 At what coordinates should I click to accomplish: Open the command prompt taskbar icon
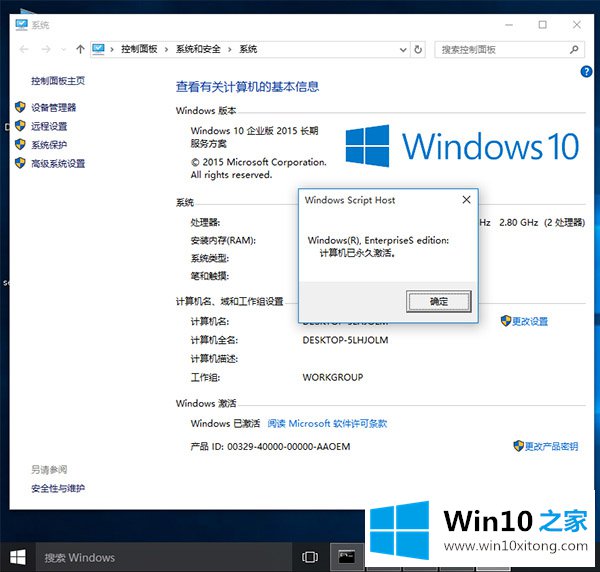[347, 557]
